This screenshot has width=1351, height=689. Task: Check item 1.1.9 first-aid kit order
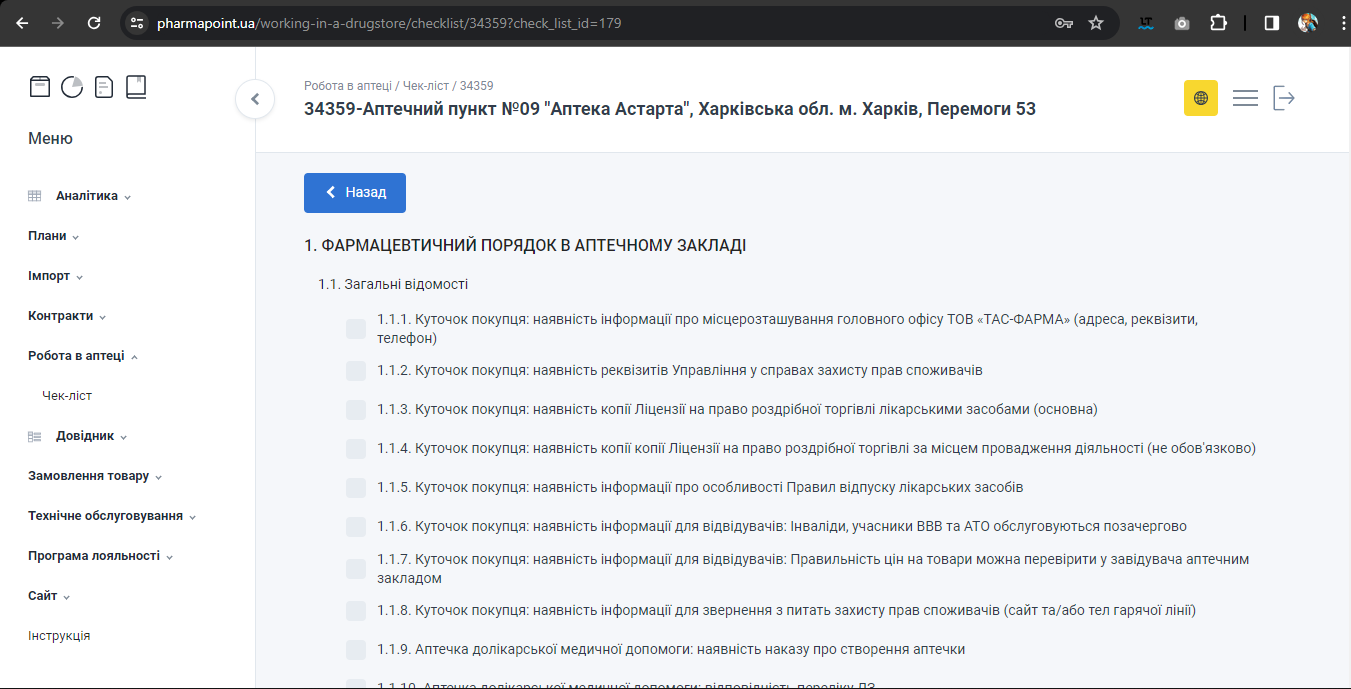(356, 650)
